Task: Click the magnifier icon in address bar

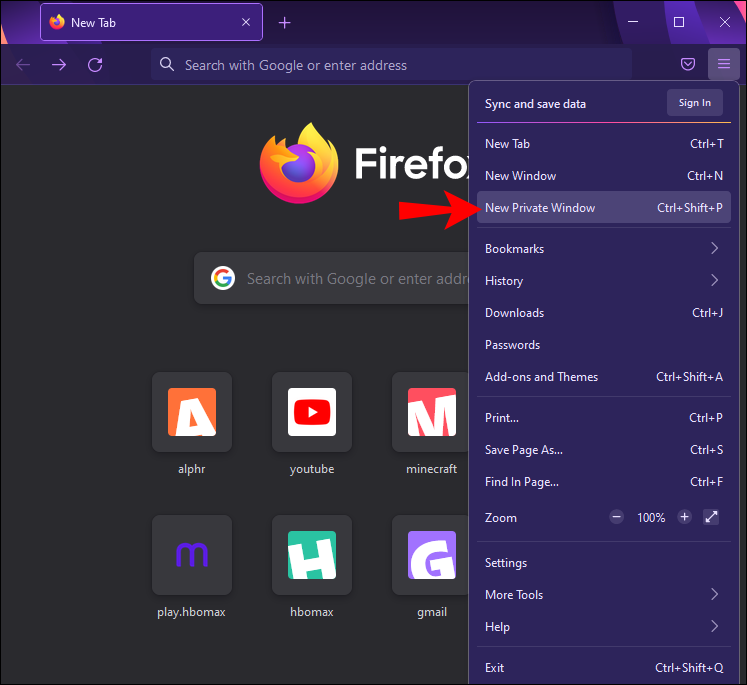Action: (x=167, y=64)
